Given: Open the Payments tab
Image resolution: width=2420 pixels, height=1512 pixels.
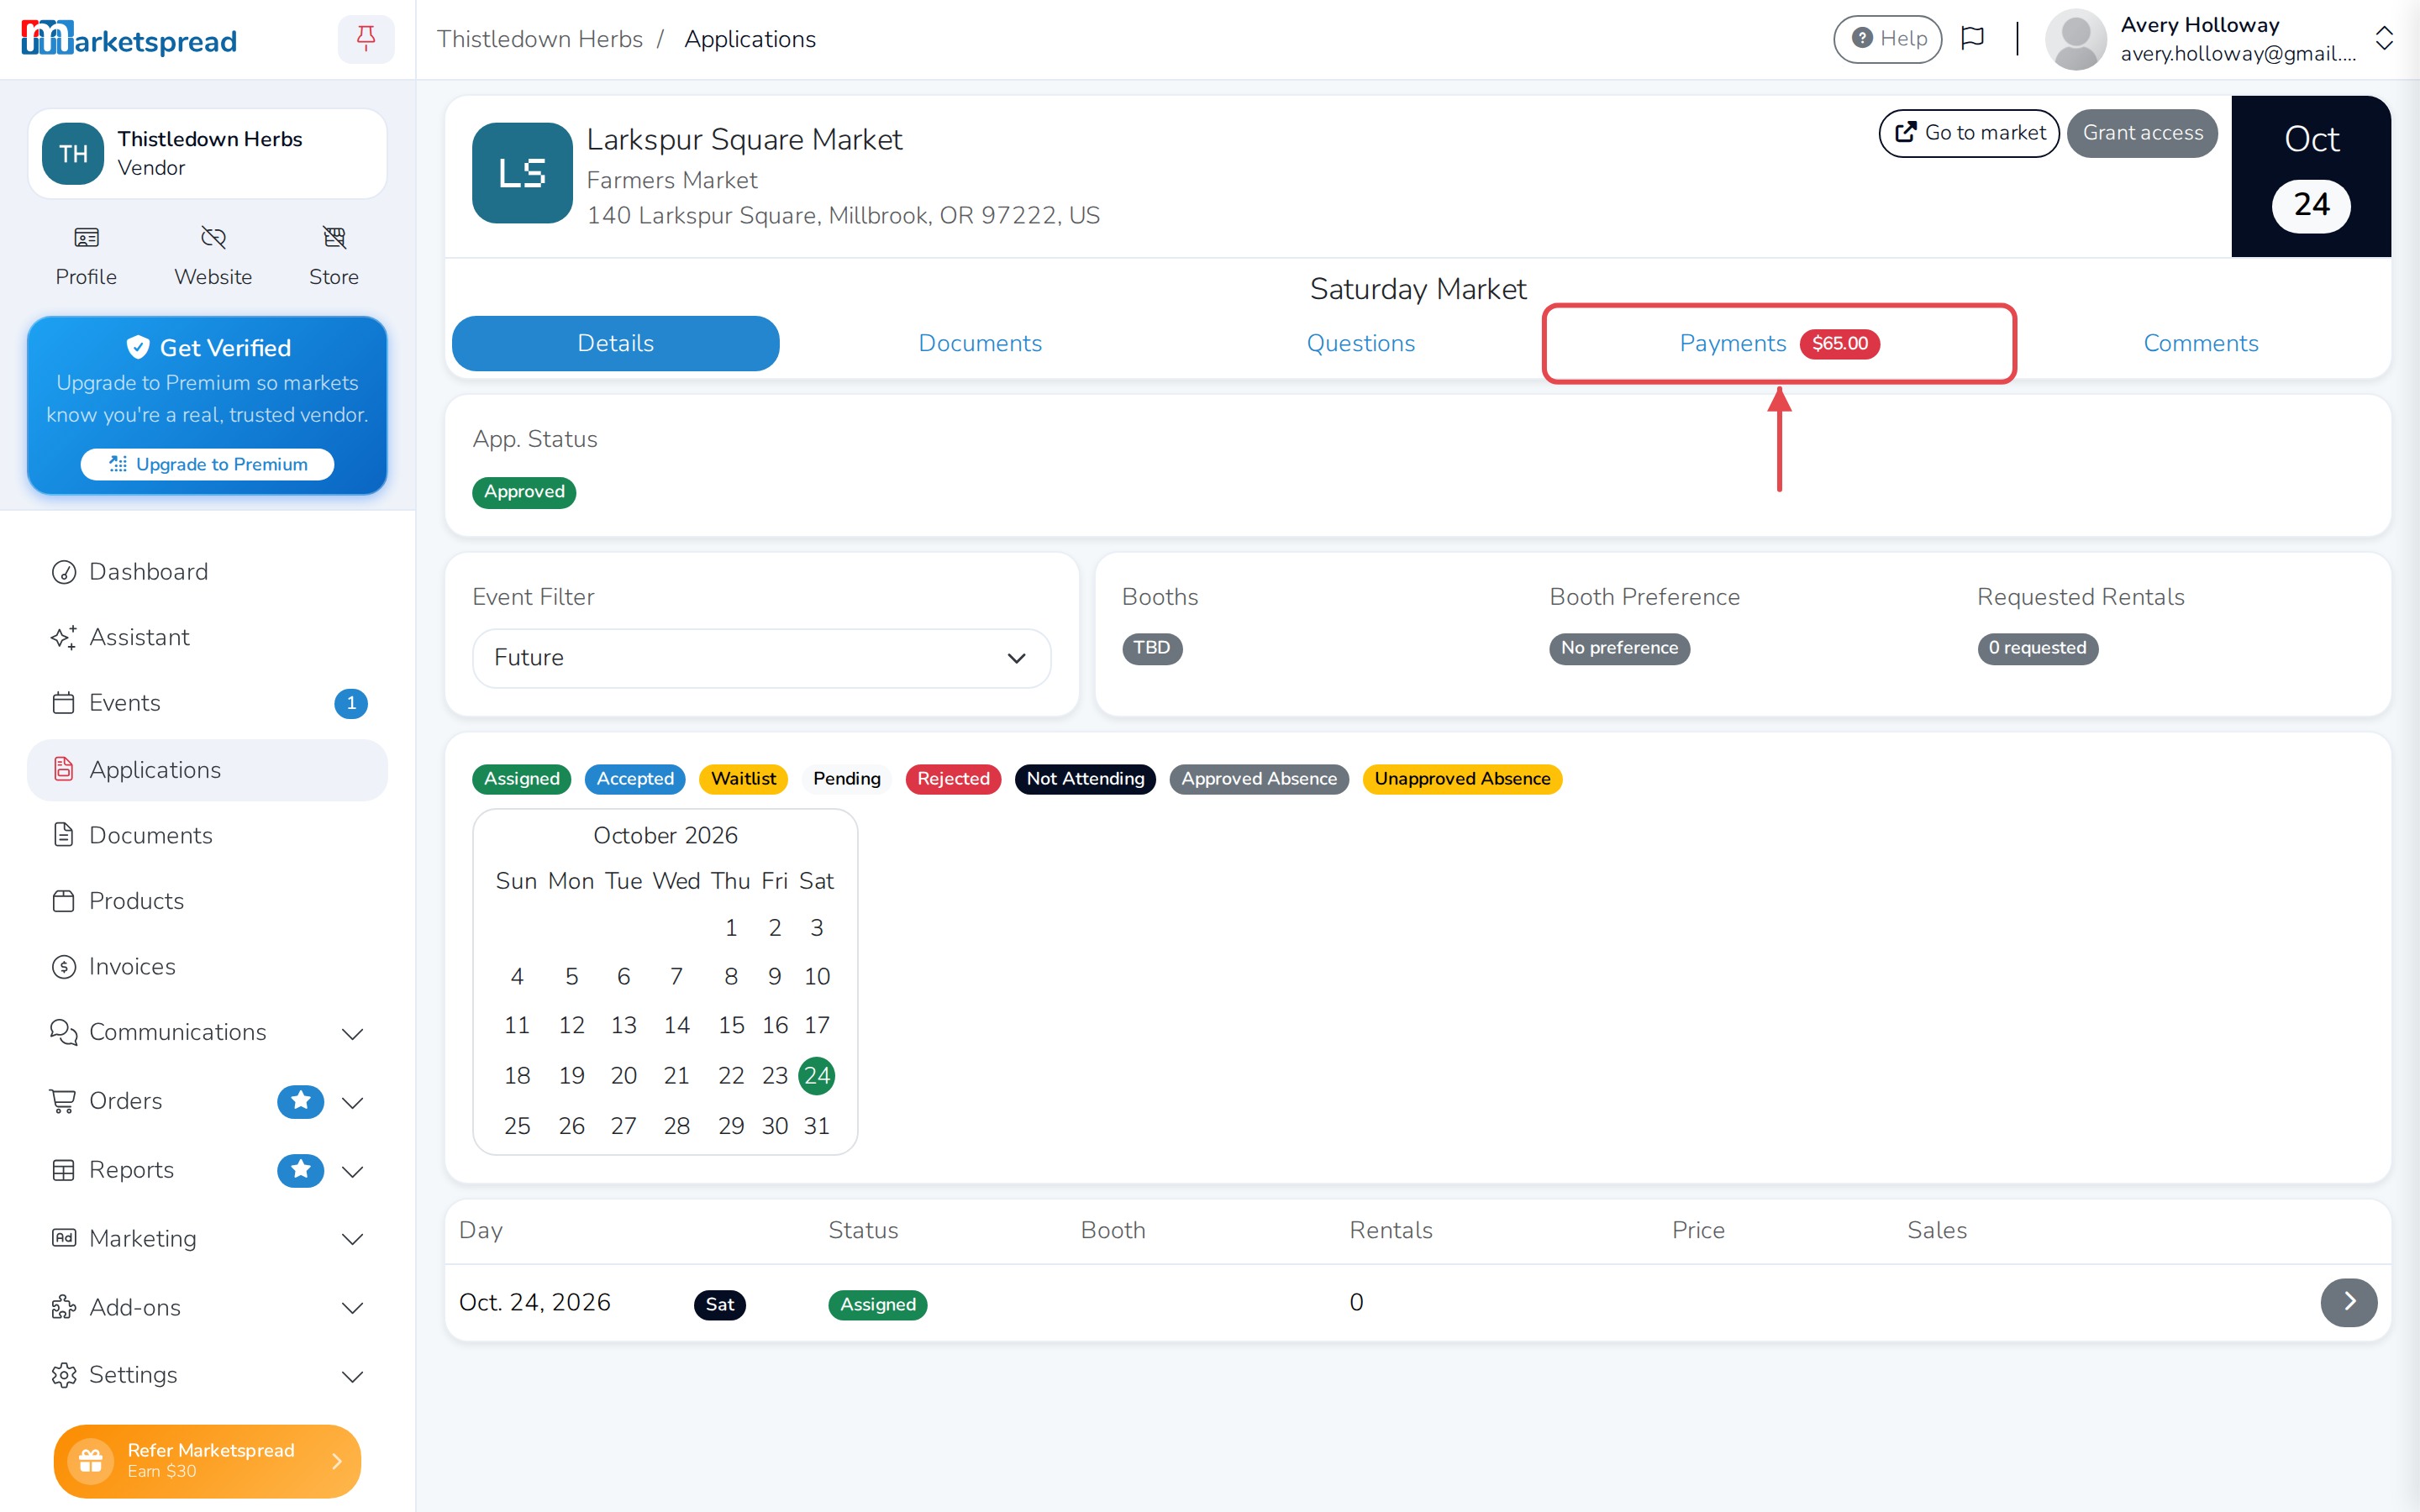Looking at the screenshot, I should tap(1778, 343).
